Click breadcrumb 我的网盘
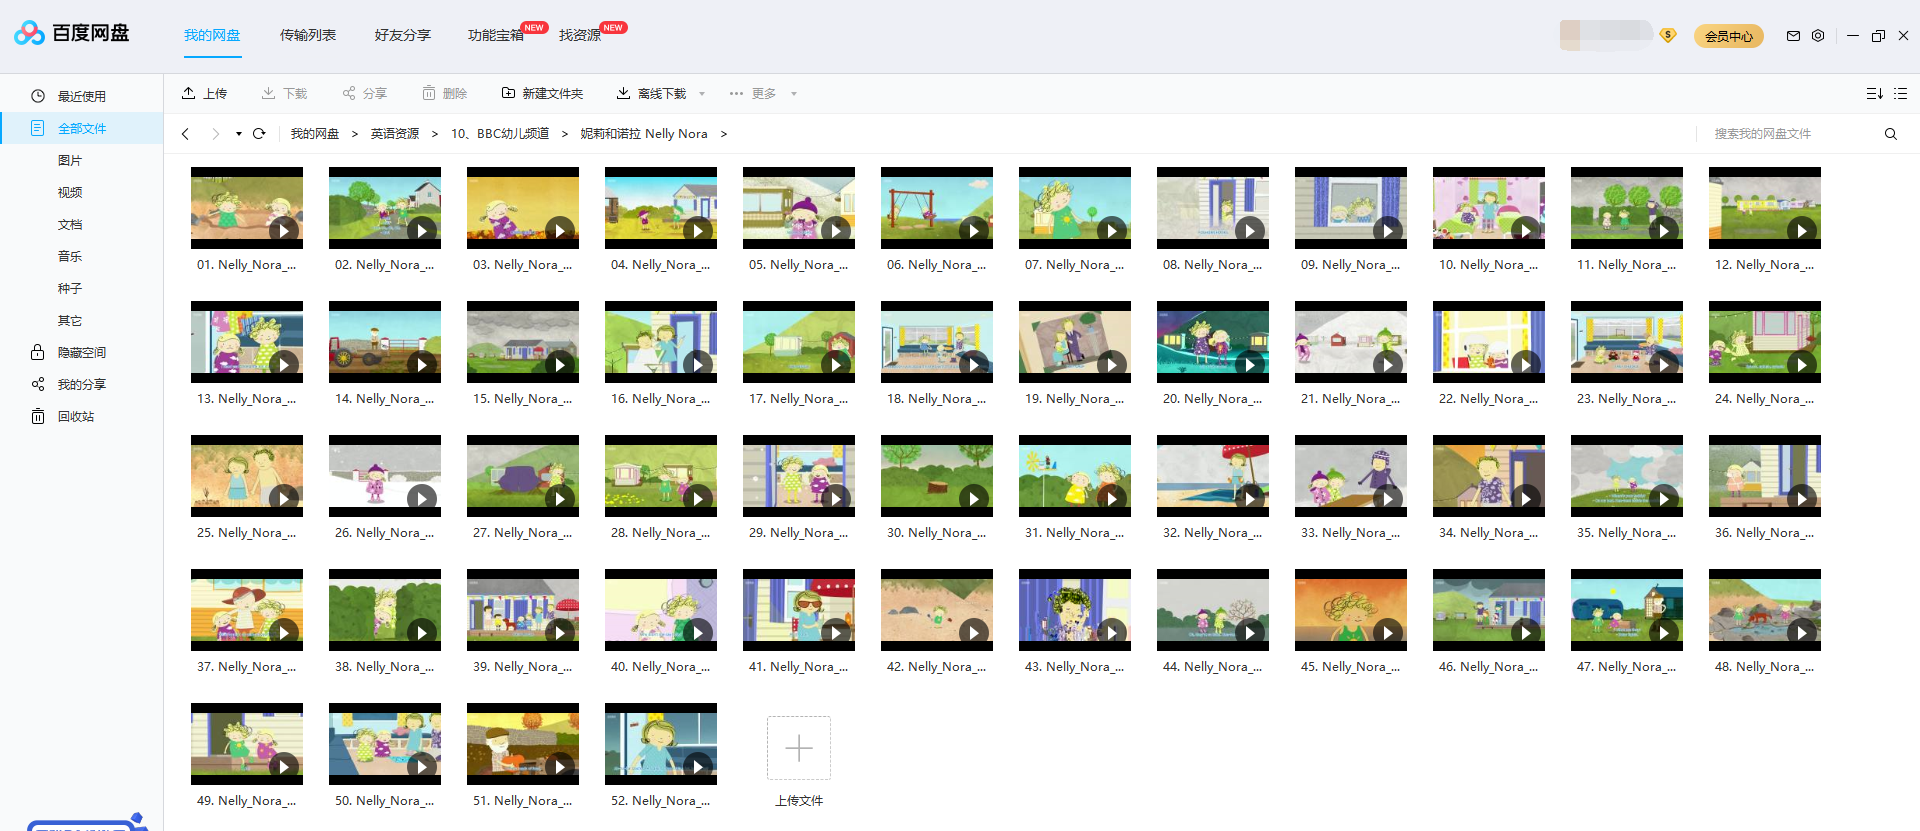The image size is (1920, 831). point(315,133)
